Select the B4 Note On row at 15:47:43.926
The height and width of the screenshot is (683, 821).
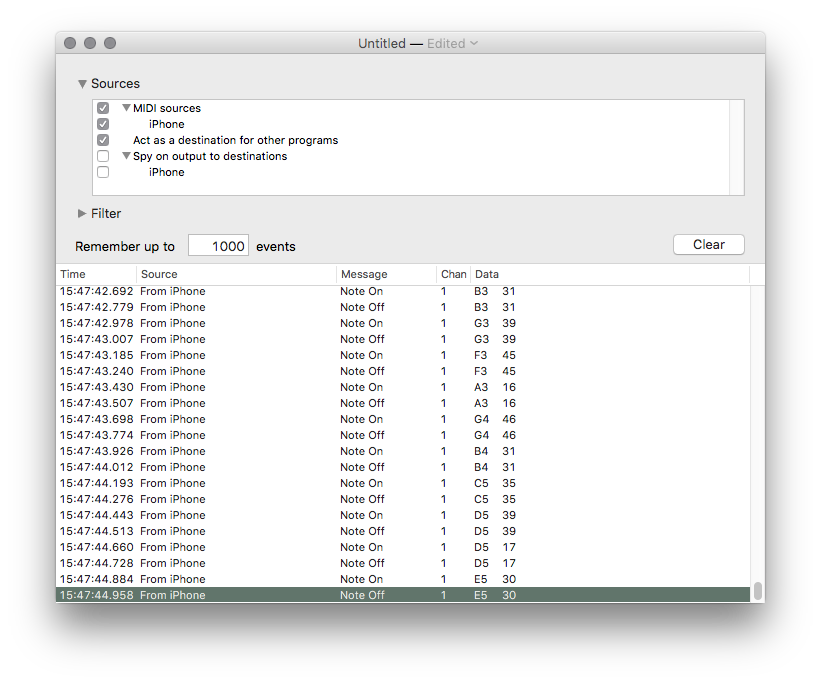(403, 451)
